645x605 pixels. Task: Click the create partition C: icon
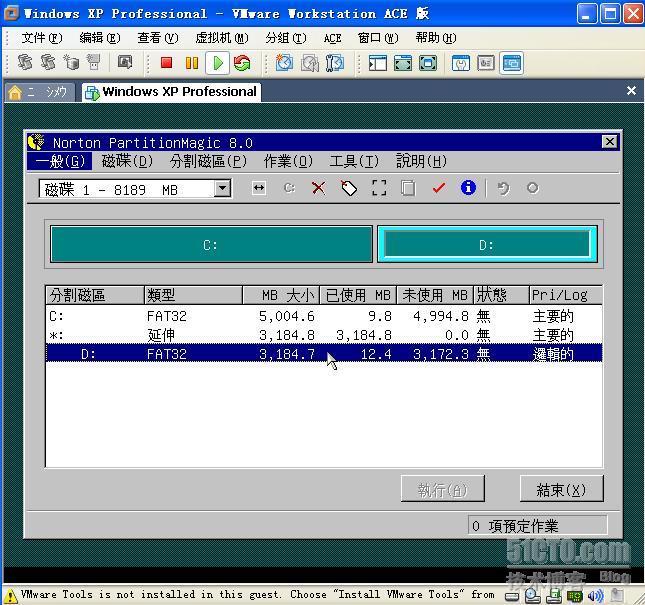pos(290,188)
